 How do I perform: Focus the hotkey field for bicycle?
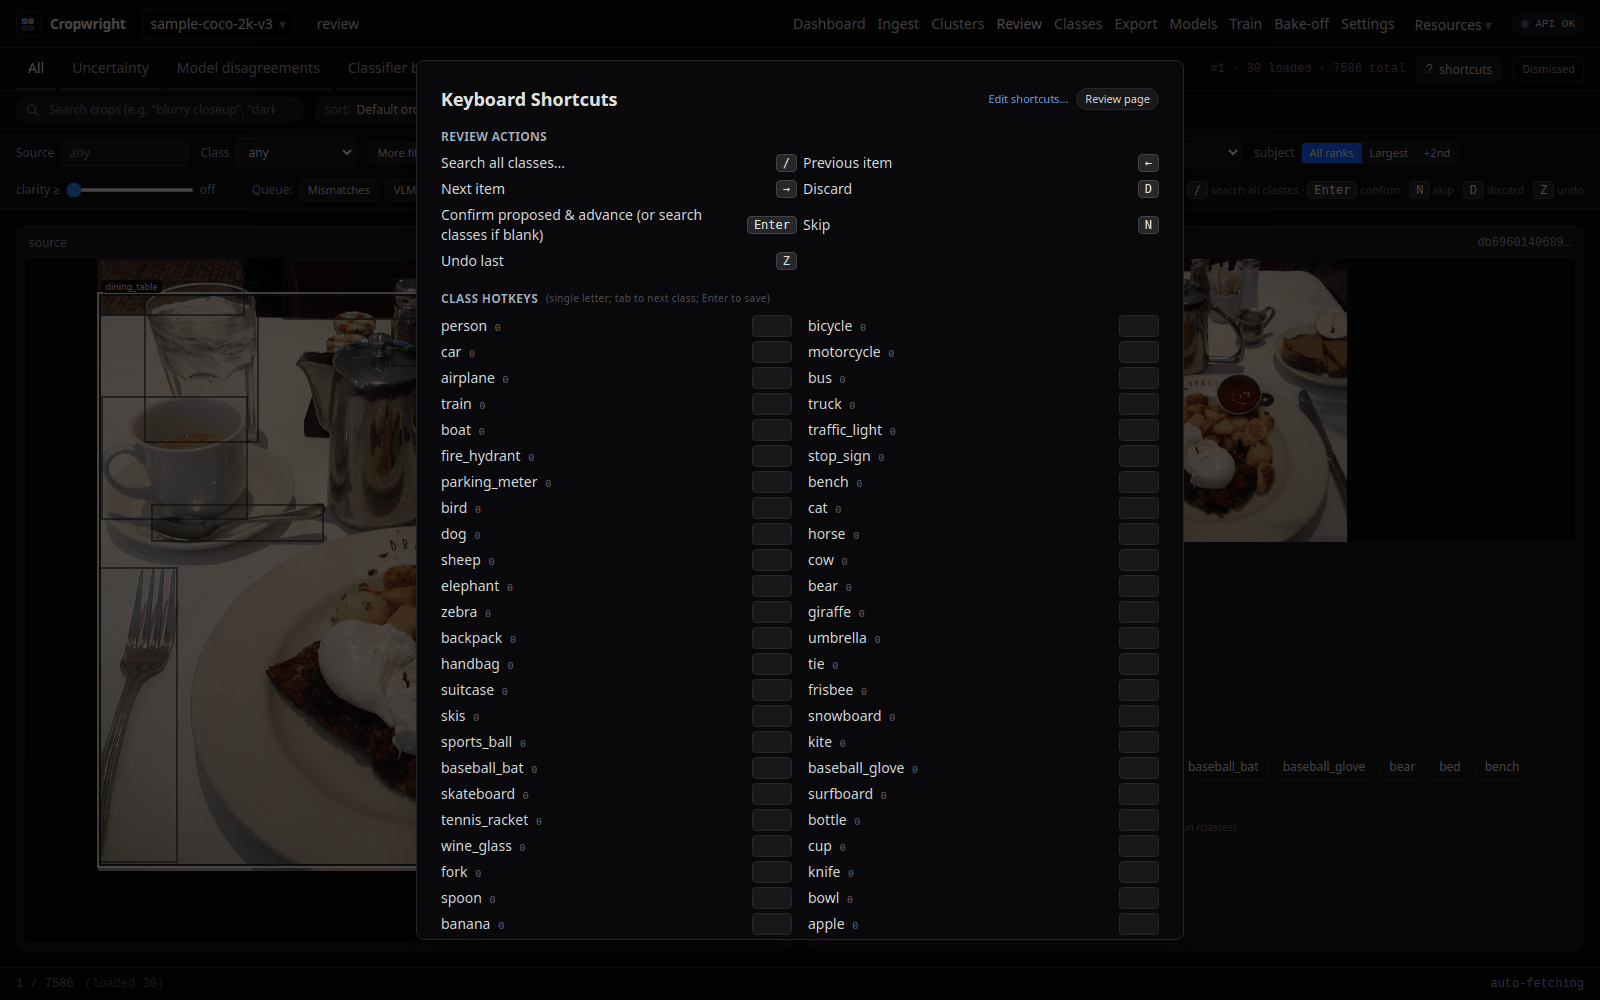tap(1139, 326)
